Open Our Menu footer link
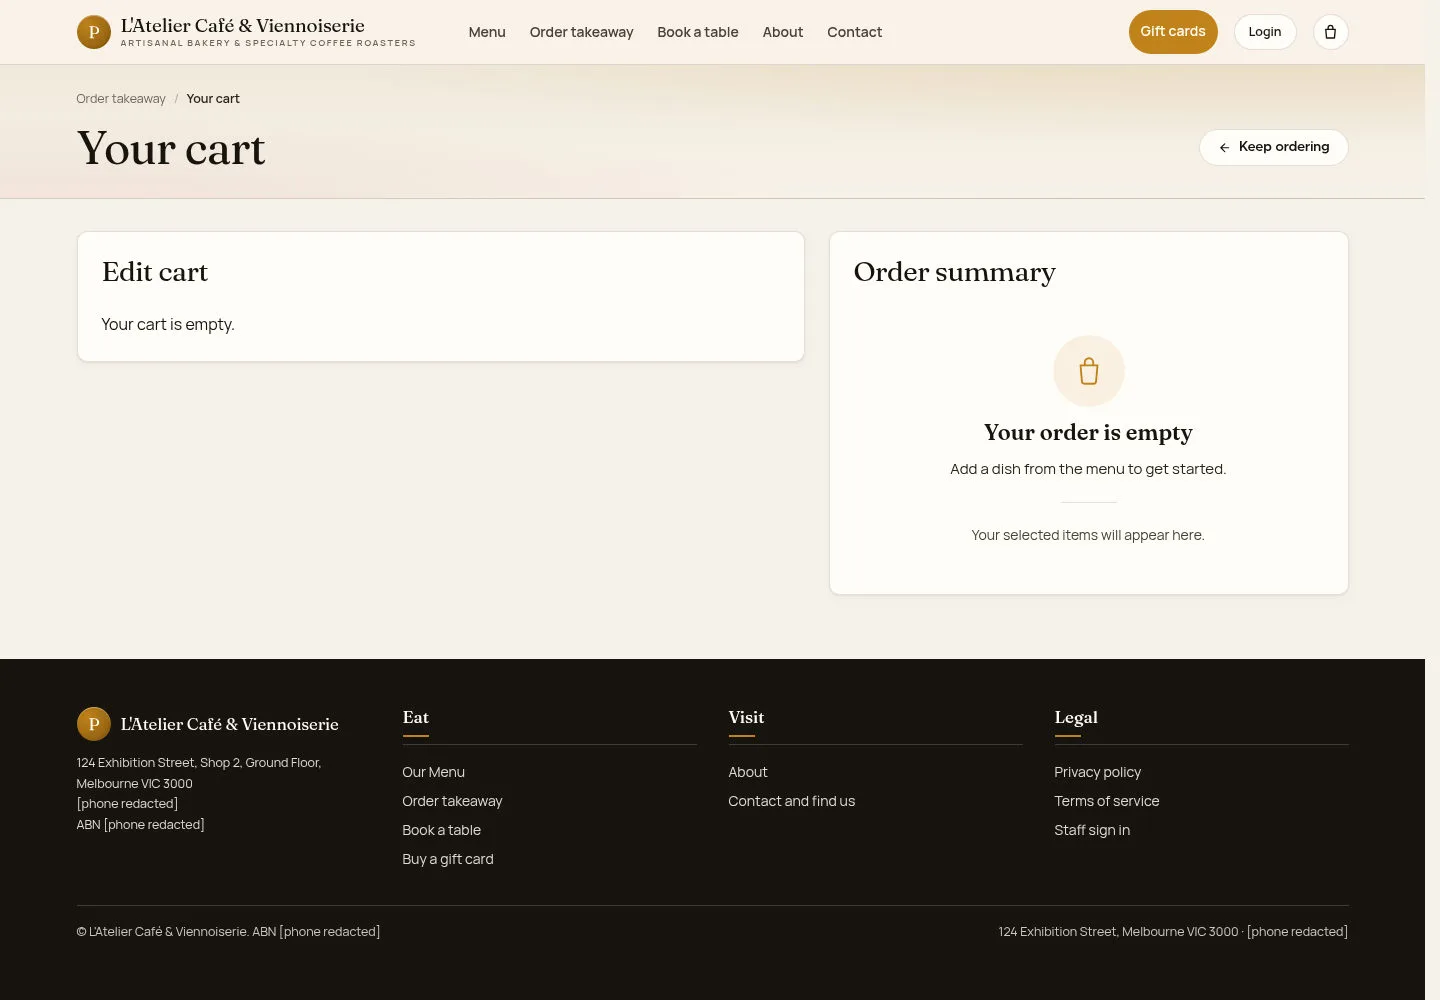This screenshot has width=1440, height=1000. pos(433,772)
